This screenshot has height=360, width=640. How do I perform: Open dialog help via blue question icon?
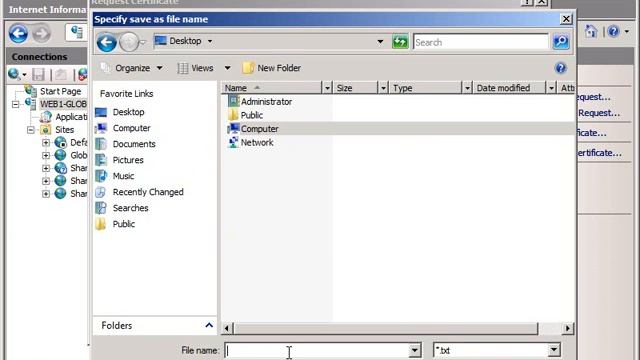point(561,68)
